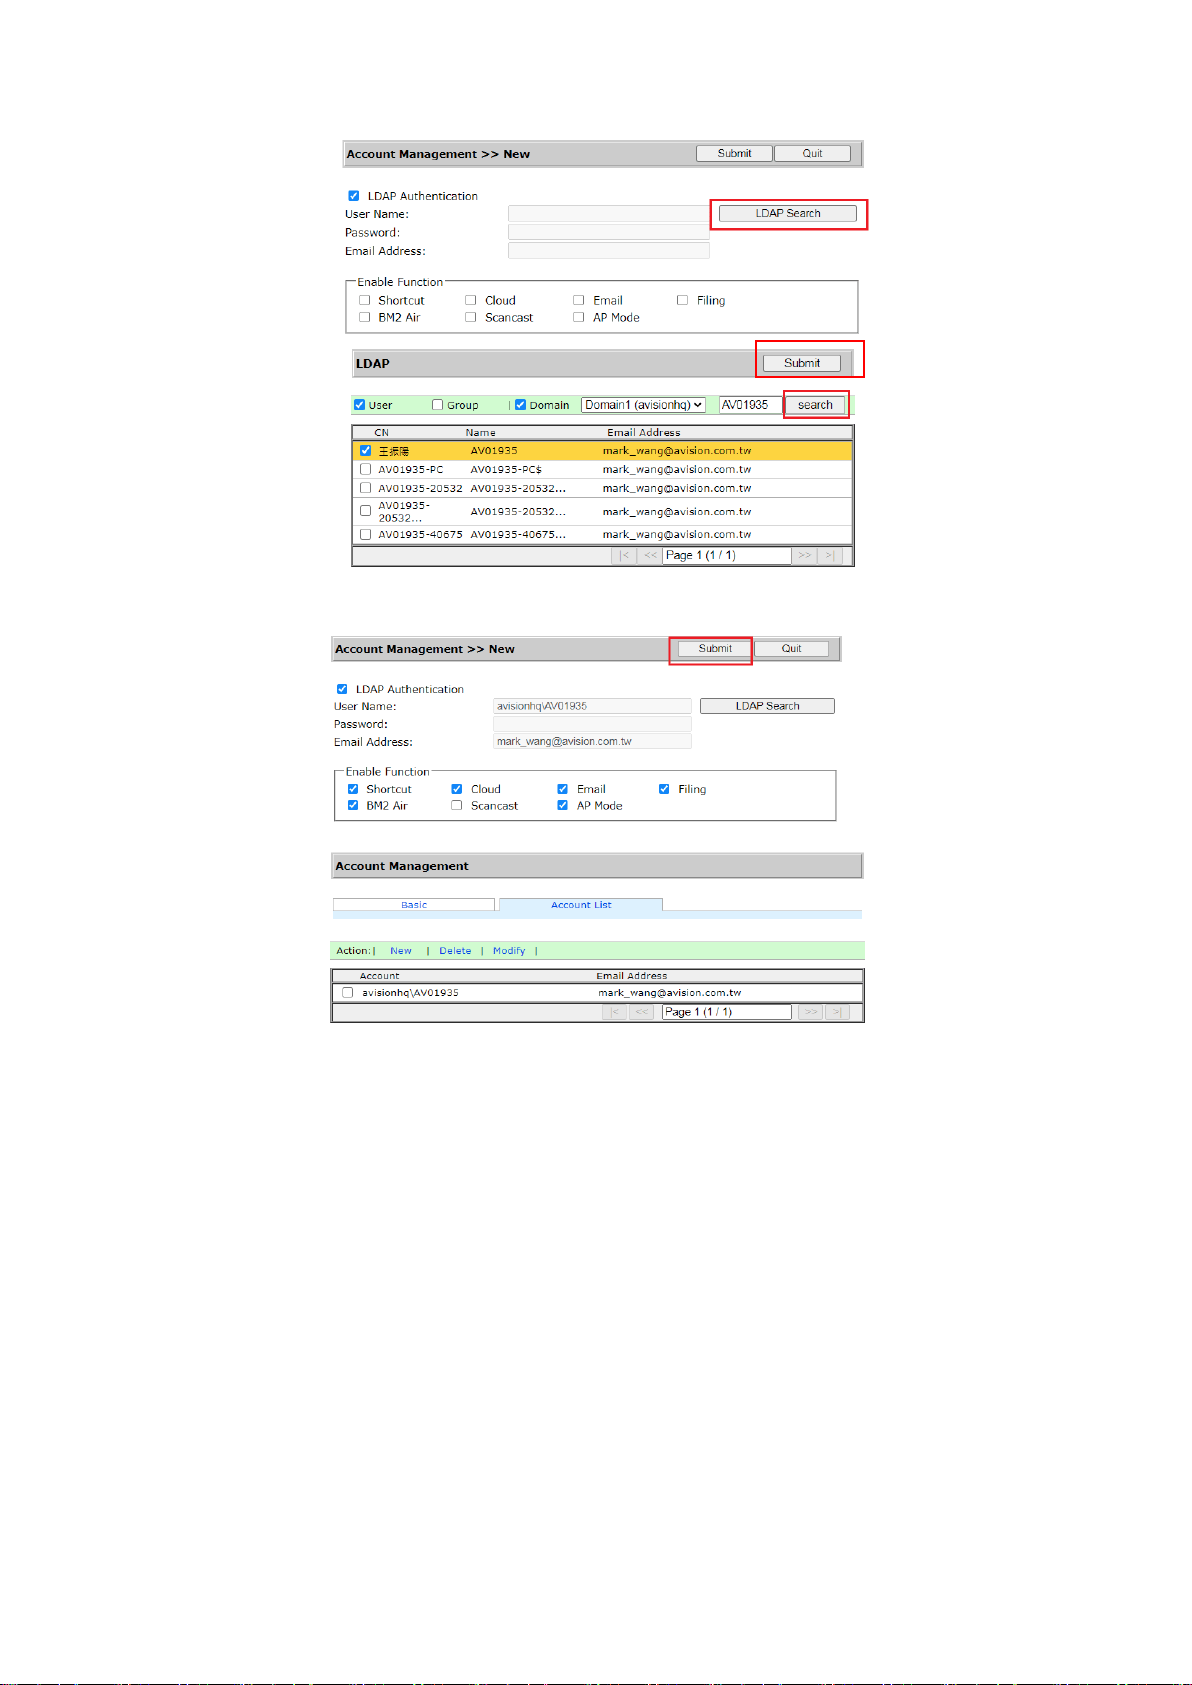Click Submit in the empty New form header
Viewport: 1192px width, 1685px height.
734,153
